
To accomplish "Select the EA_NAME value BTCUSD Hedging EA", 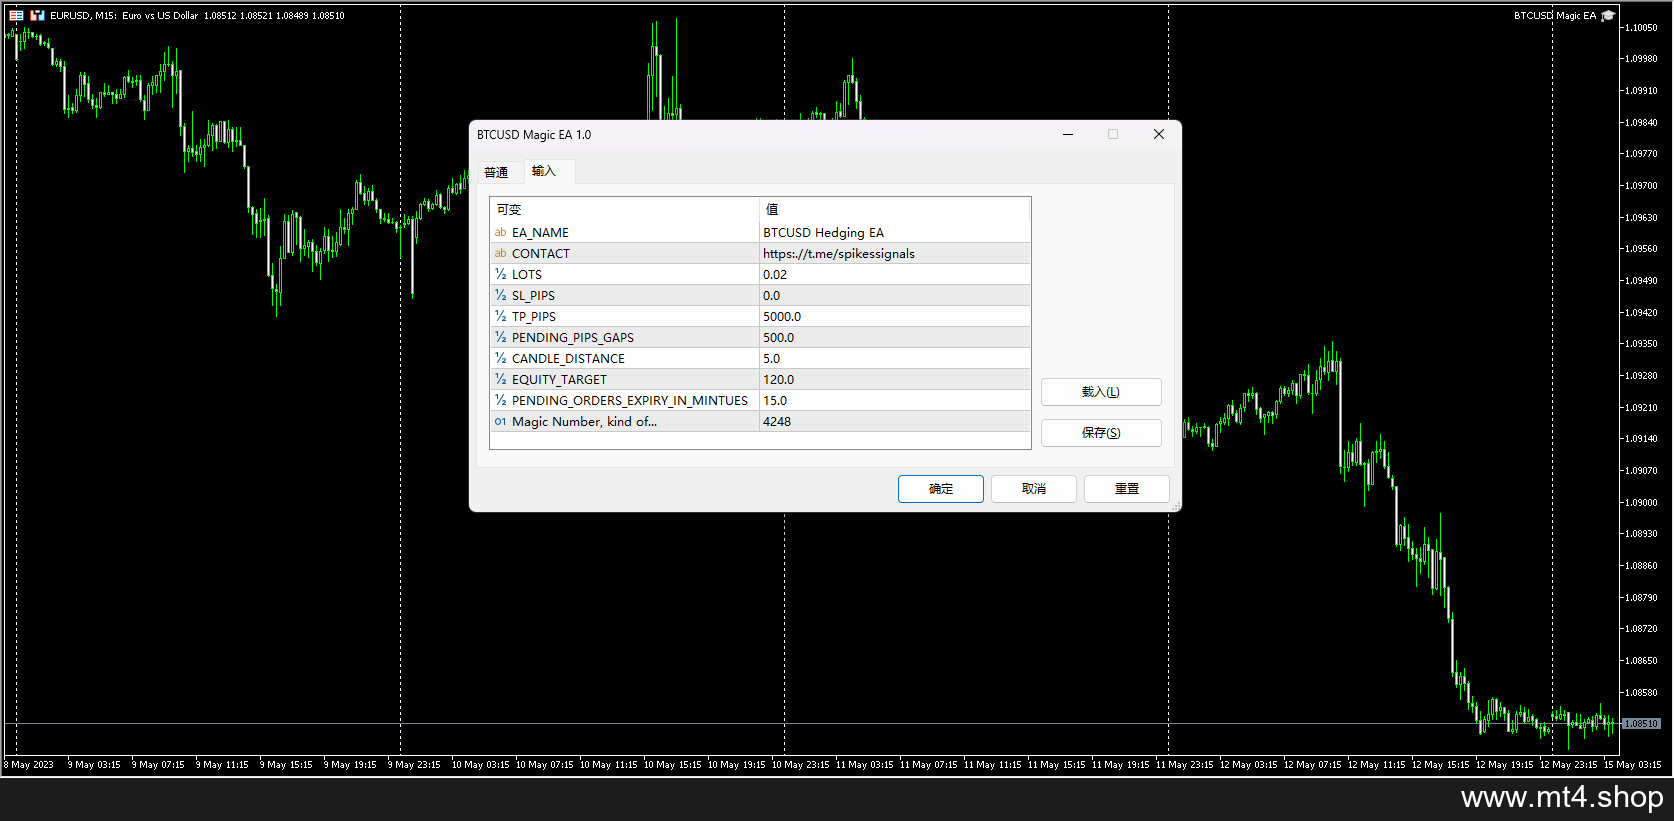I will pos(823,233).
